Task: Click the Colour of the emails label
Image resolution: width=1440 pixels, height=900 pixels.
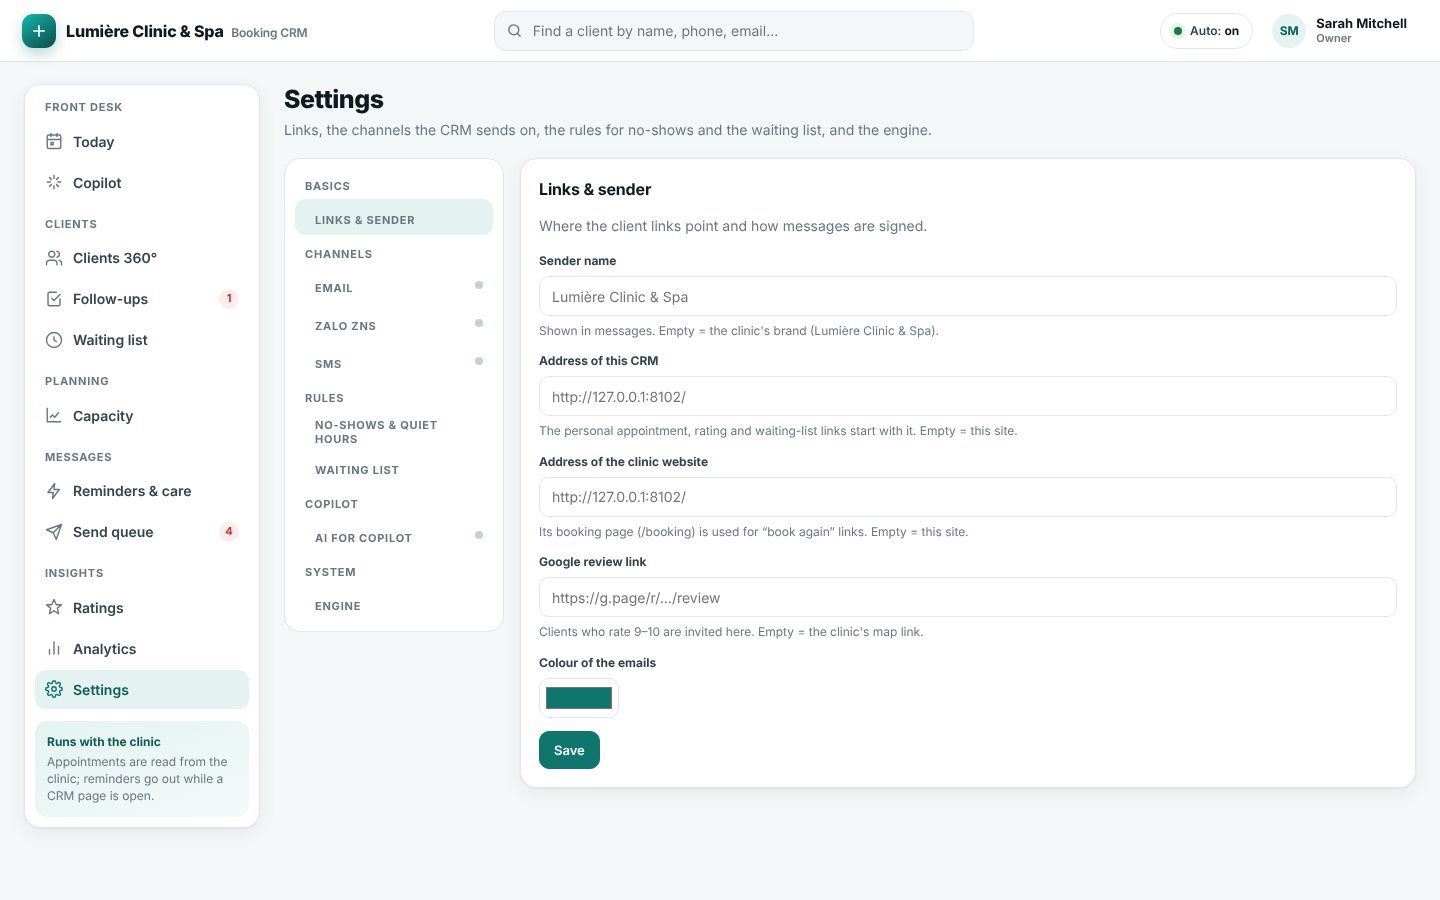Action: (597, 662)
